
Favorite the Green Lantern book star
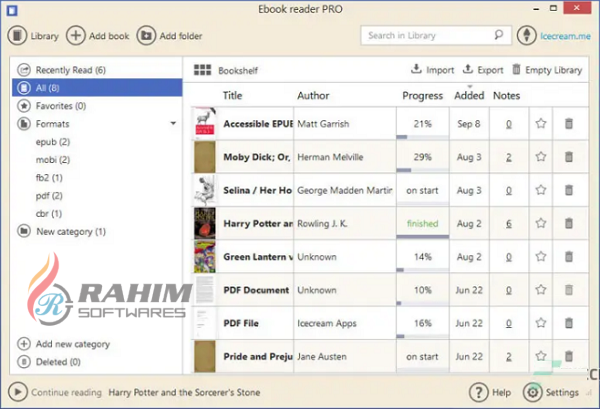click(x=541, y=256)
